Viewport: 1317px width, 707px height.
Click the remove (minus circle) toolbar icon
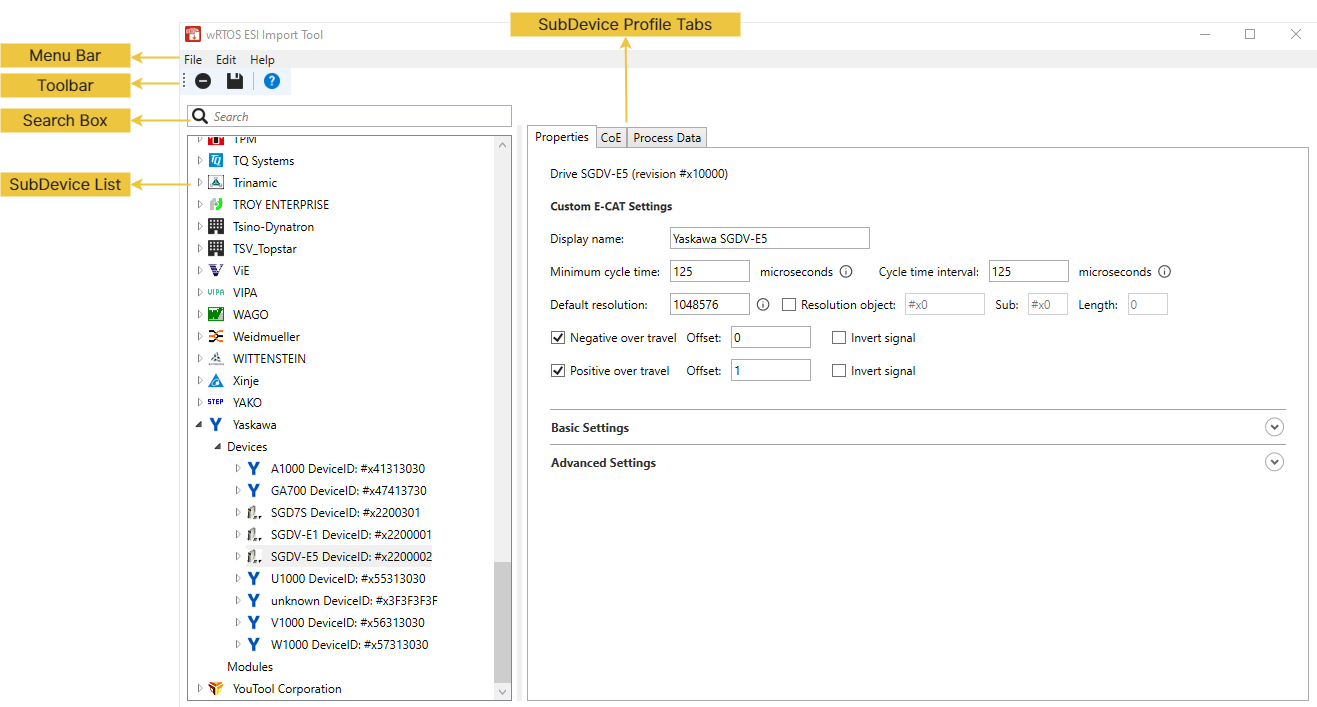pyautogui.click(x=203, y=81)
